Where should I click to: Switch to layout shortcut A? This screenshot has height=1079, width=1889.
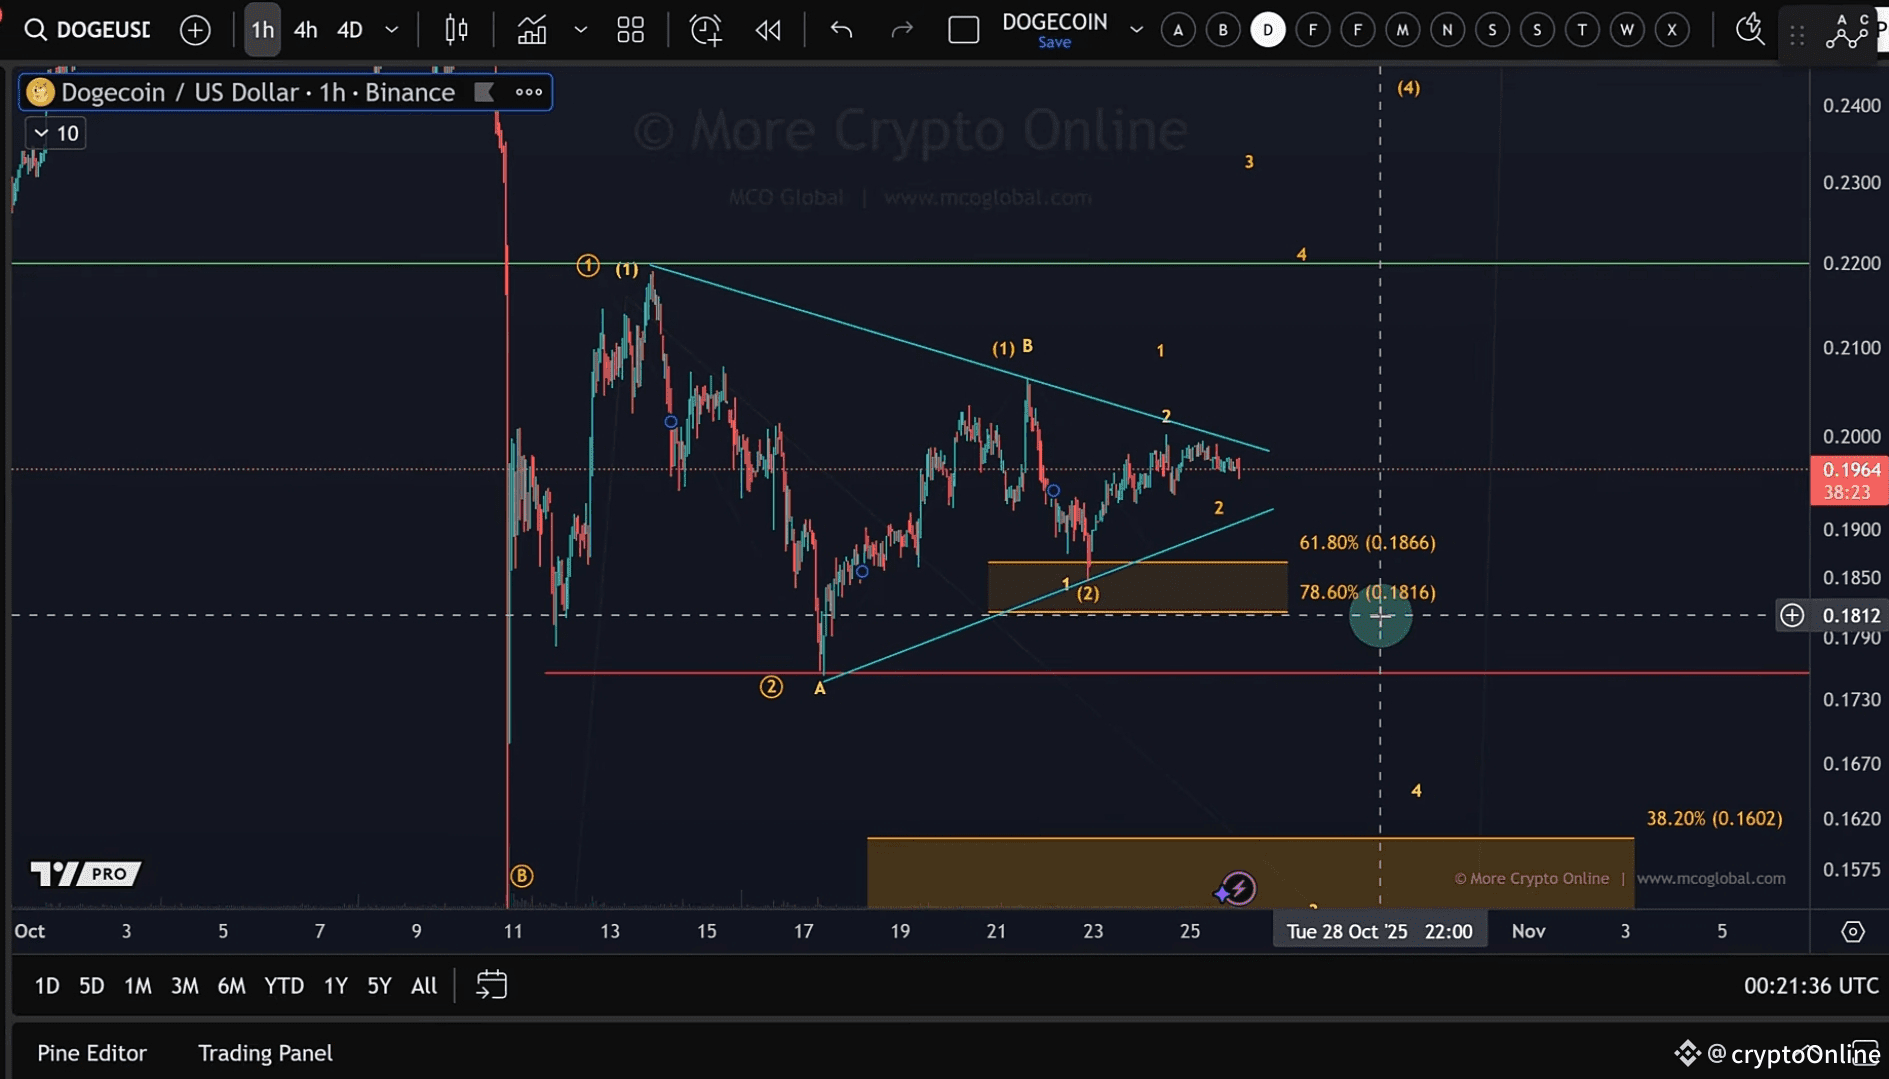[x=1178, y=30]
